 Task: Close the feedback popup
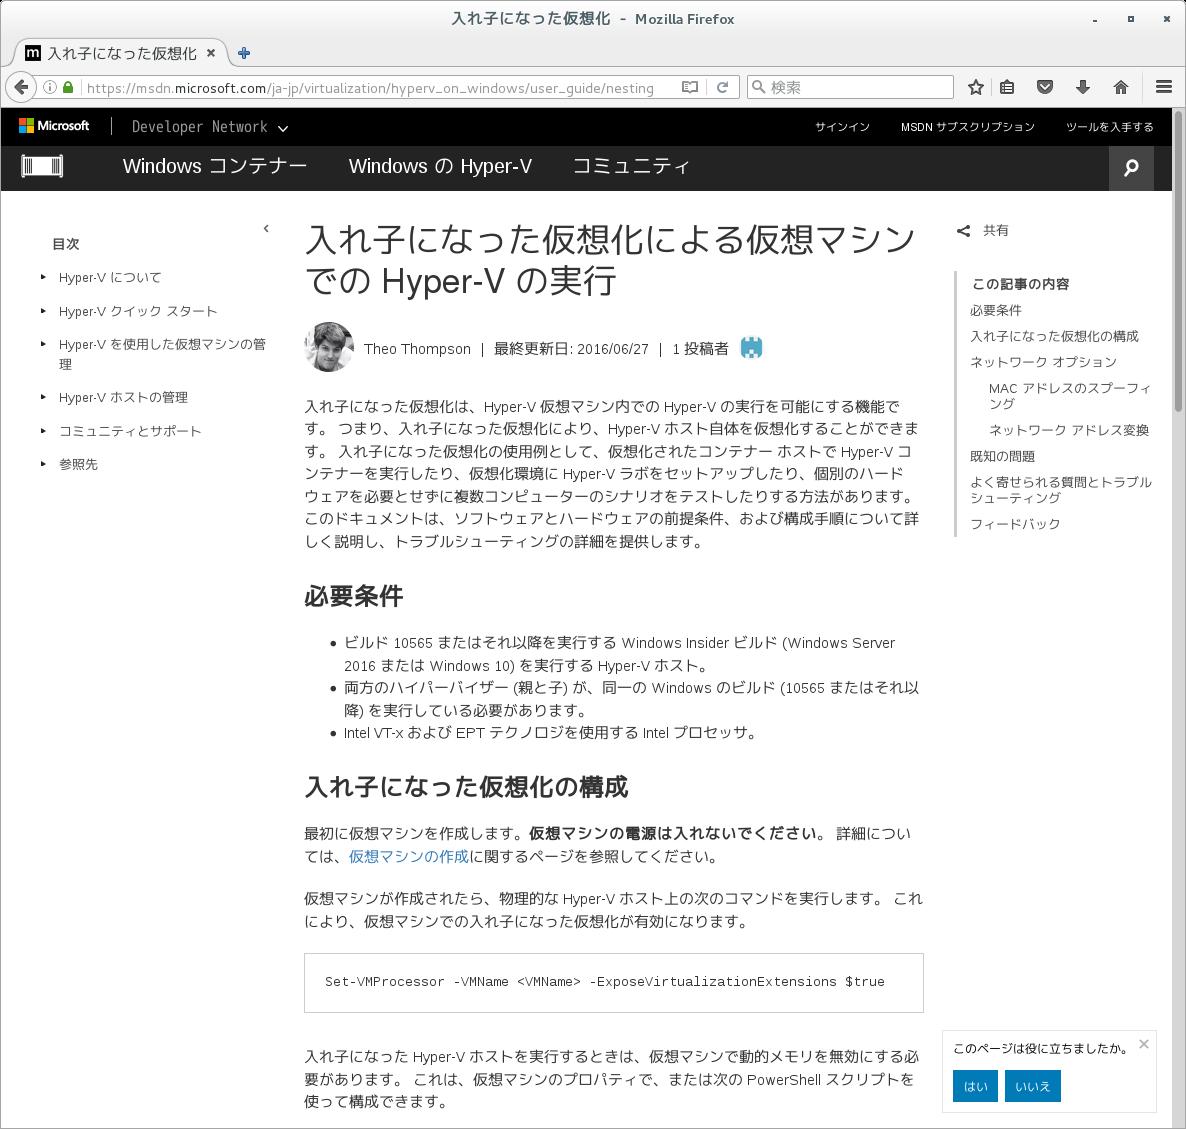click(x=1144, y=1044)
